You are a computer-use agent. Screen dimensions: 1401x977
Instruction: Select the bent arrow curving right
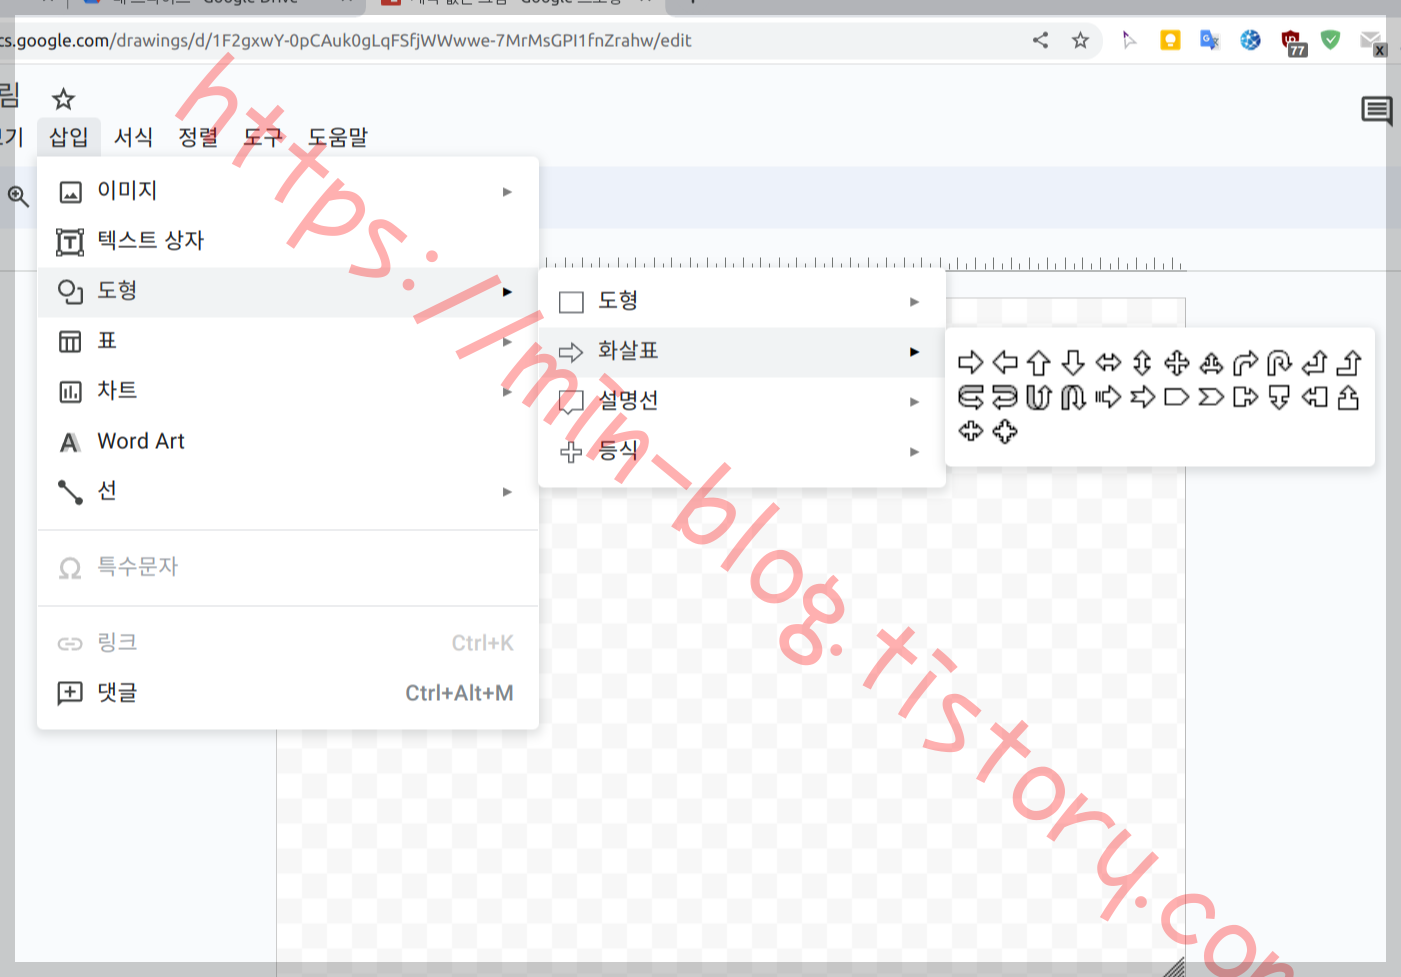coord(1245,362)
